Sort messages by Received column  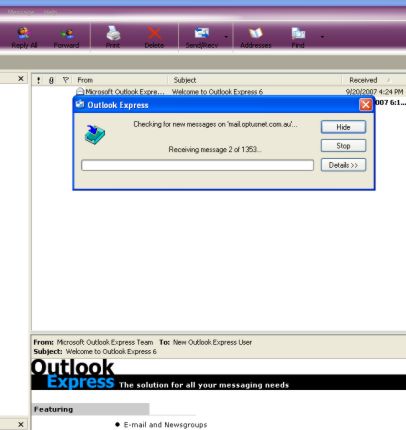pyautogui.click(x=369, y=80)
